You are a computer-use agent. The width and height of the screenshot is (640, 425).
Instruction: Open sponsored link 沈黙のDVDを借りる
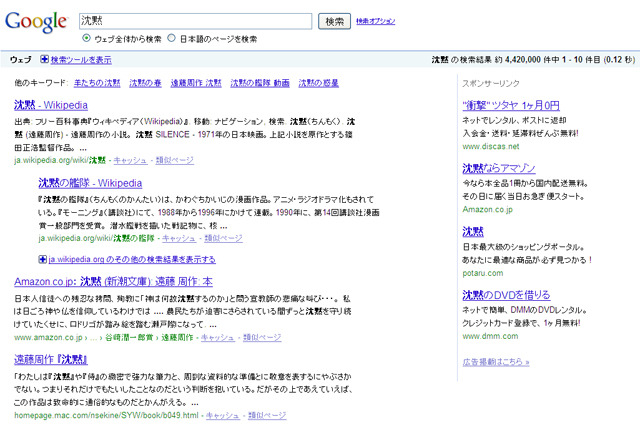[507, 295]
